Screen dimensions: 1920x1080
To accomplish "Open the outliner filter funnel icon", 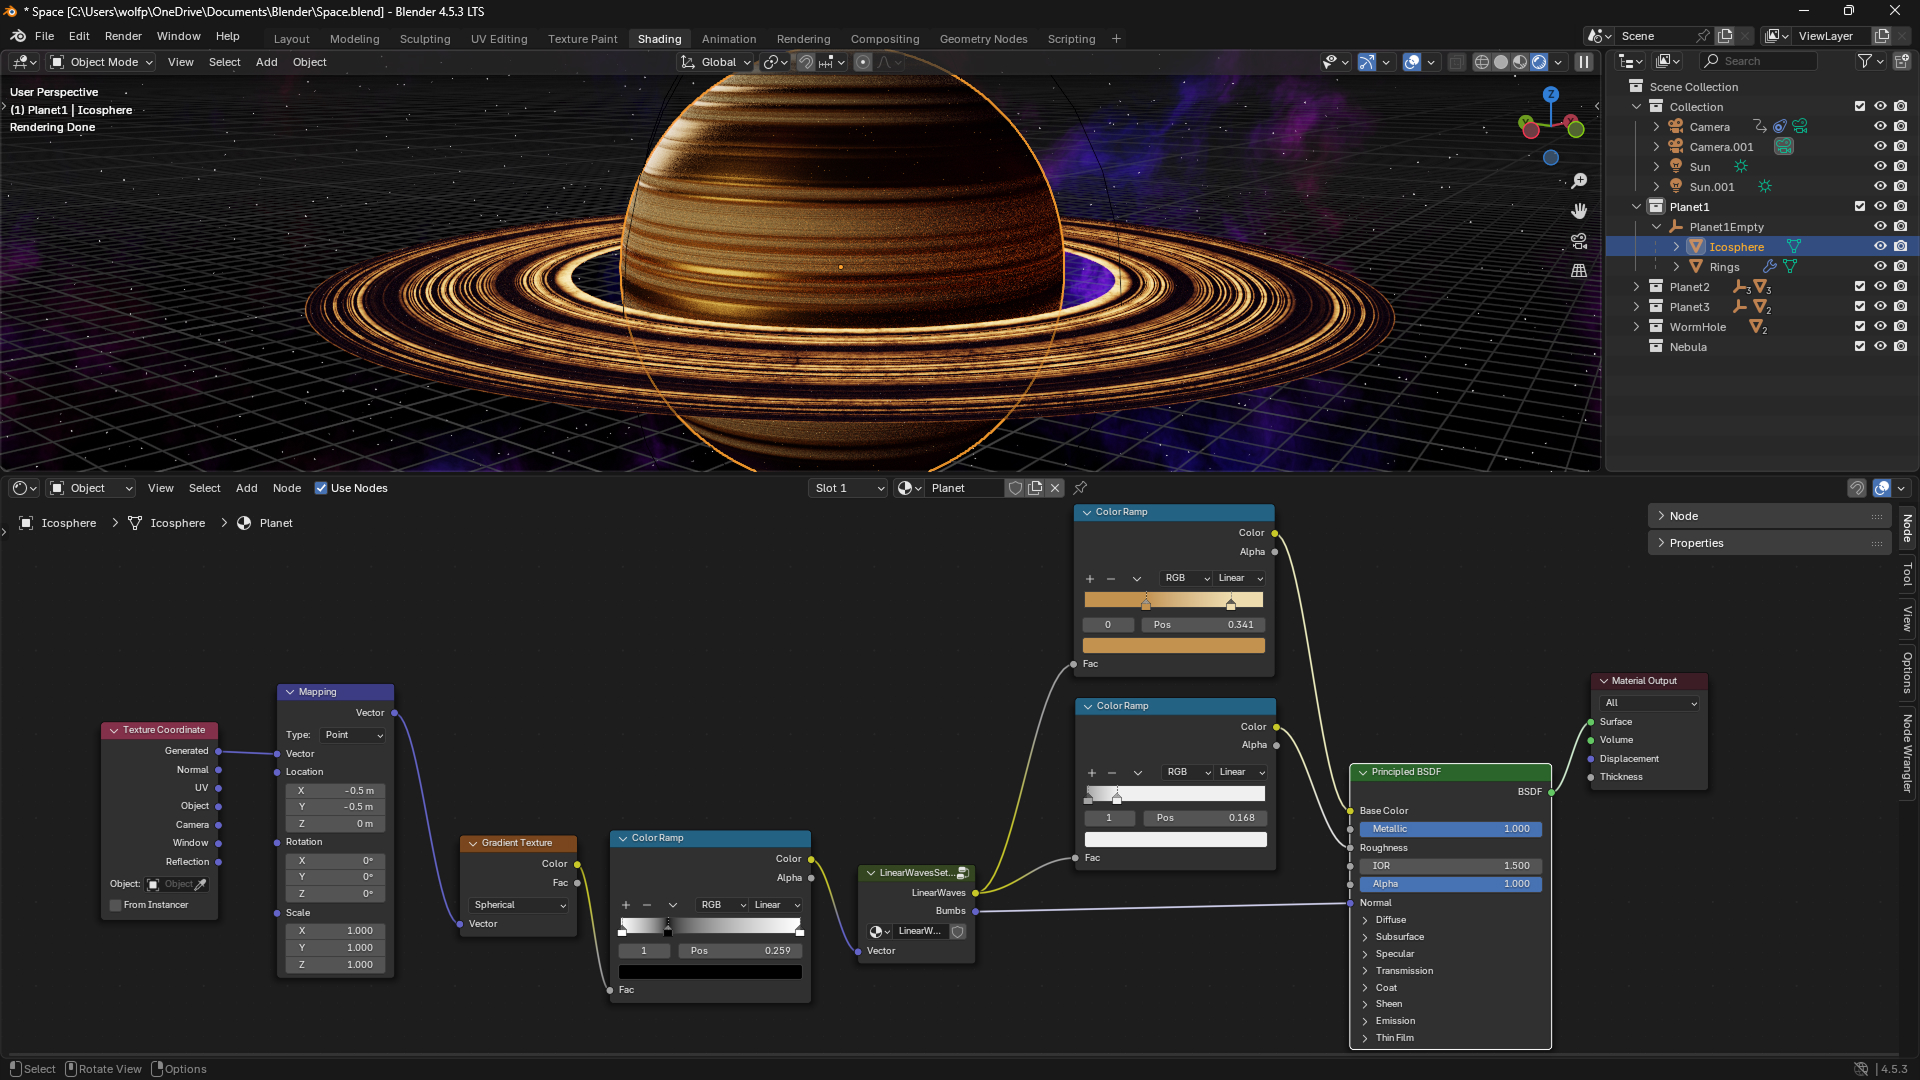I will pyautogui.click(x=1865, y=61).
